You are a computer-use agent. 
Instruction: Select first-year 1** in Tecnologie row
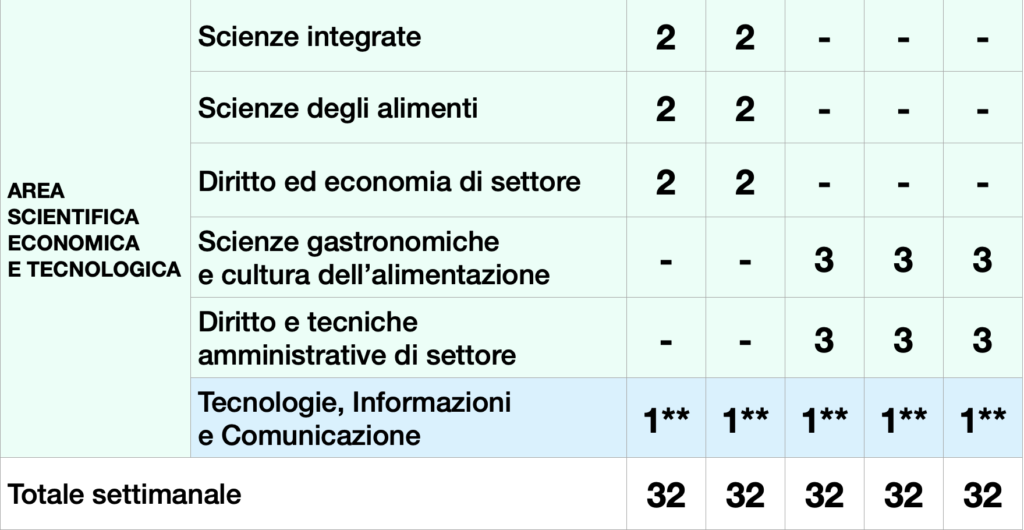pyautogui.click(x=665, y=420)
